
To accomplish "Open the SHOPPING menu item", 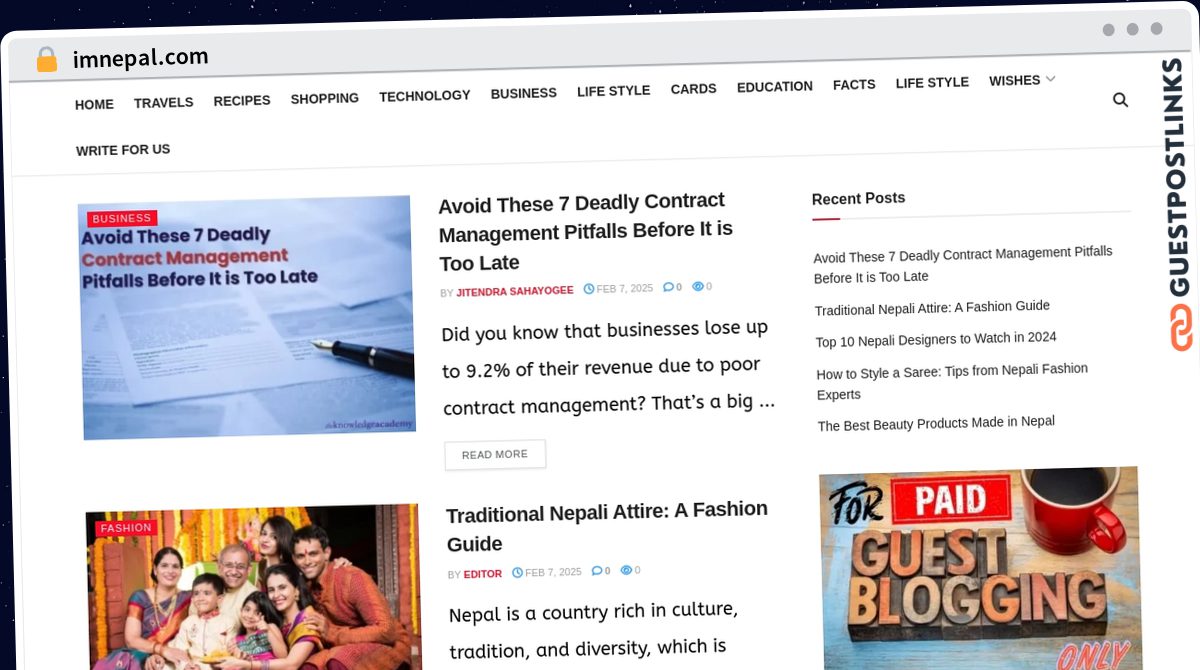I will pos(324,98).
